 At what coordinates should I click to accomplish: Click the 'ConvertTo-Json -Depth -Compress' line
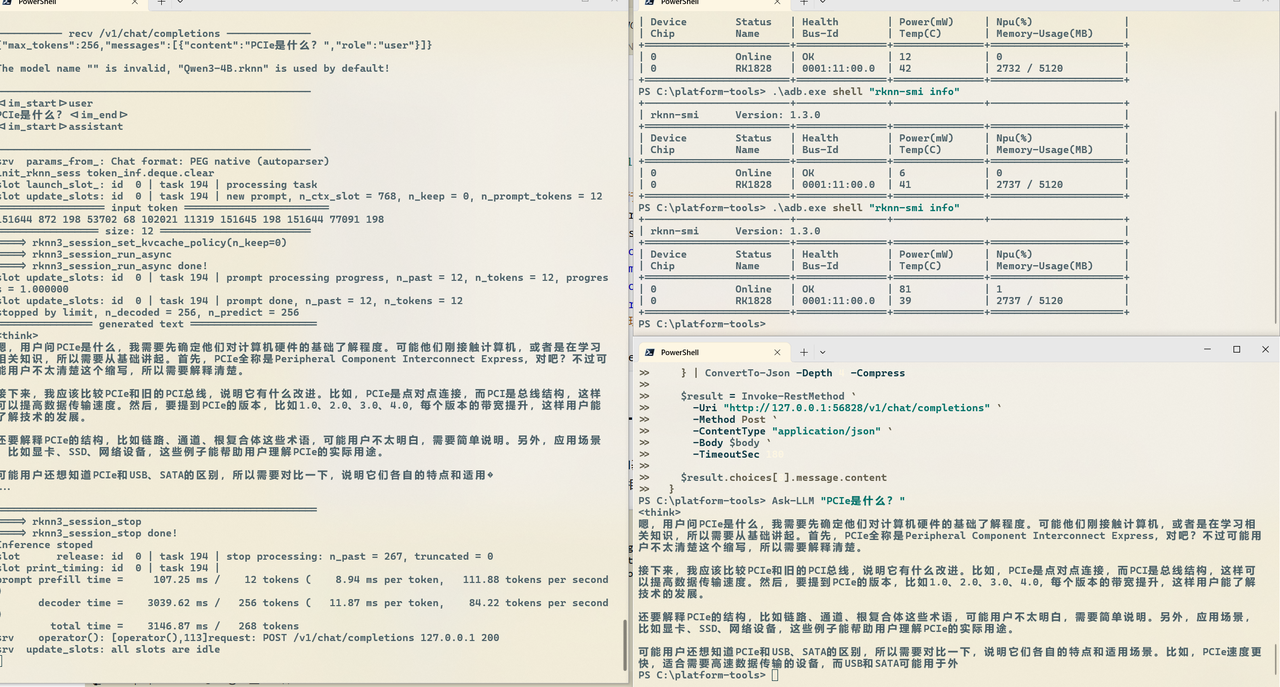tap(792, 373)
